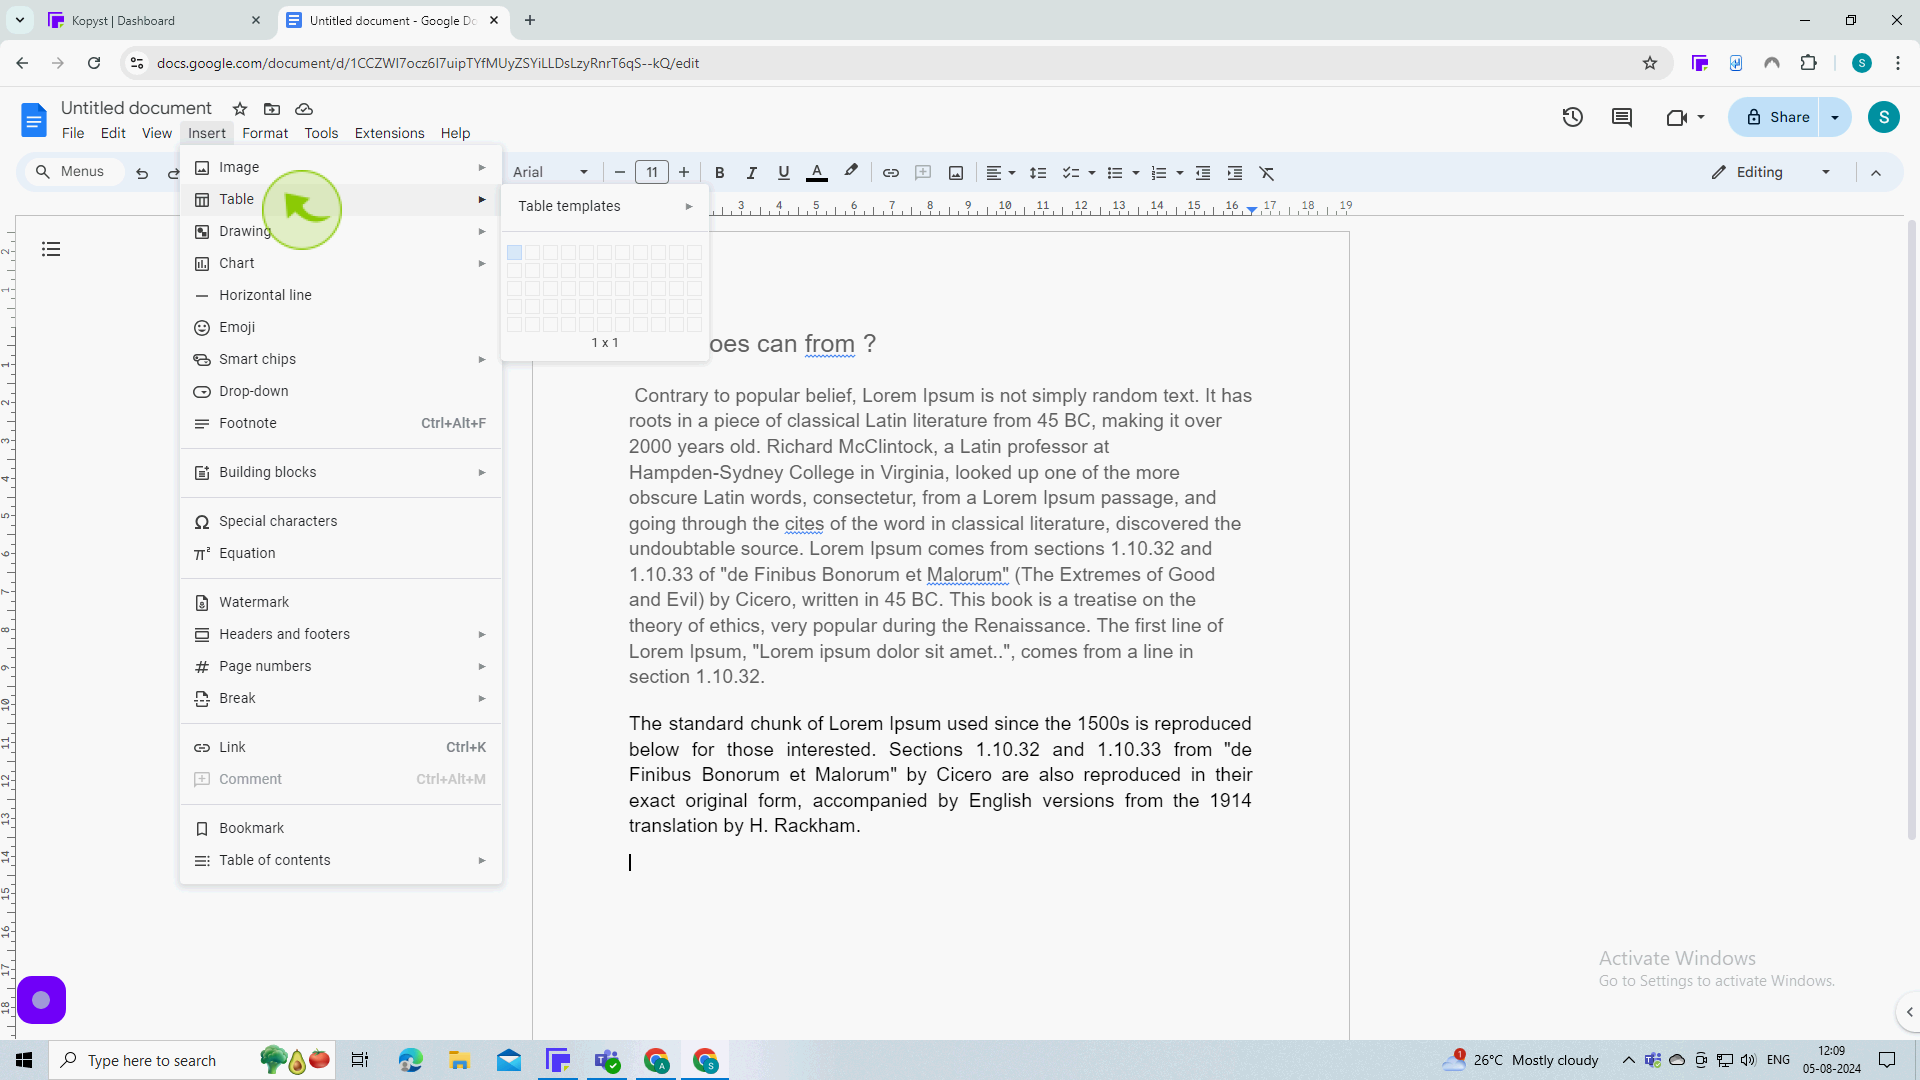Click the Italic formatting icon
This screenshot has width=1920, height=1080.
752,173
